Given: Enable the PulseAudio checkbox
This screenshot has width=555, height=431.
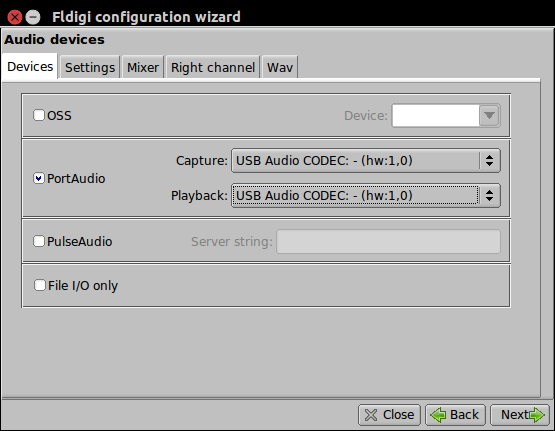Looking at the screenshot, I should click(x=39, y=241).
